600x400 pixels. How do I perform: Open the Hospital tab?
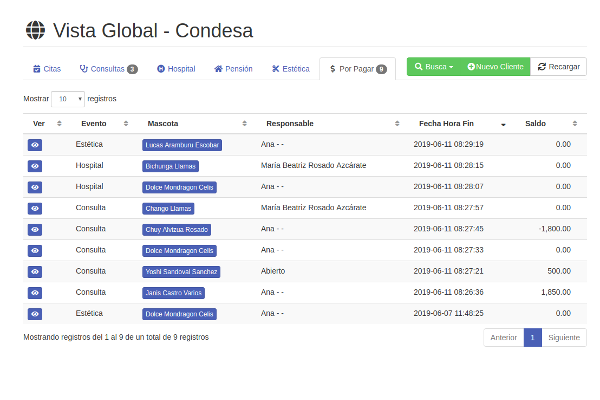click(x=175, y=69)
